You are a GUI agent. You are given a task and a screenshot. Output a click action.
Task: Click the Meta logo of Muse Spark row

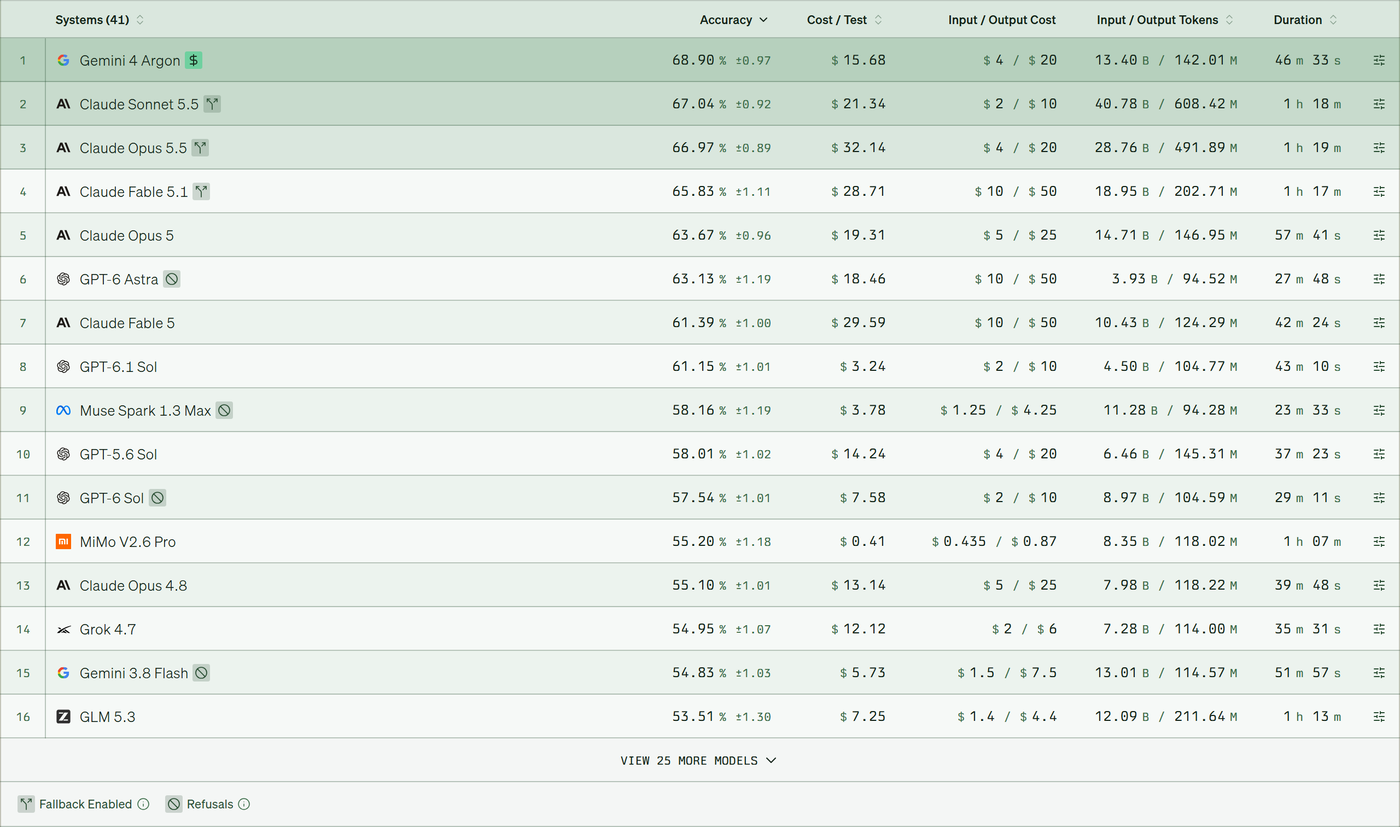pos(63,411)
